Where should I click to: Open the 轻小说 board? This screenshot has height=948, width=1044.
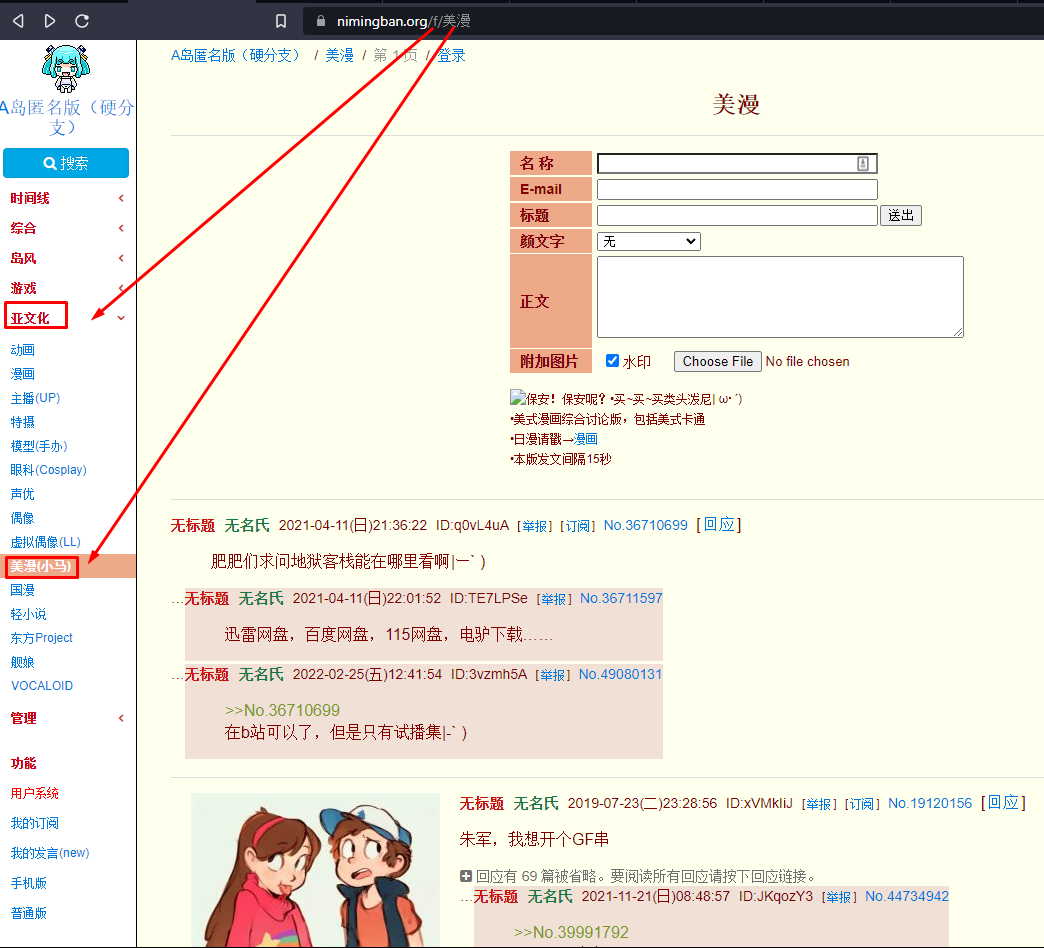tap(29, 614)
